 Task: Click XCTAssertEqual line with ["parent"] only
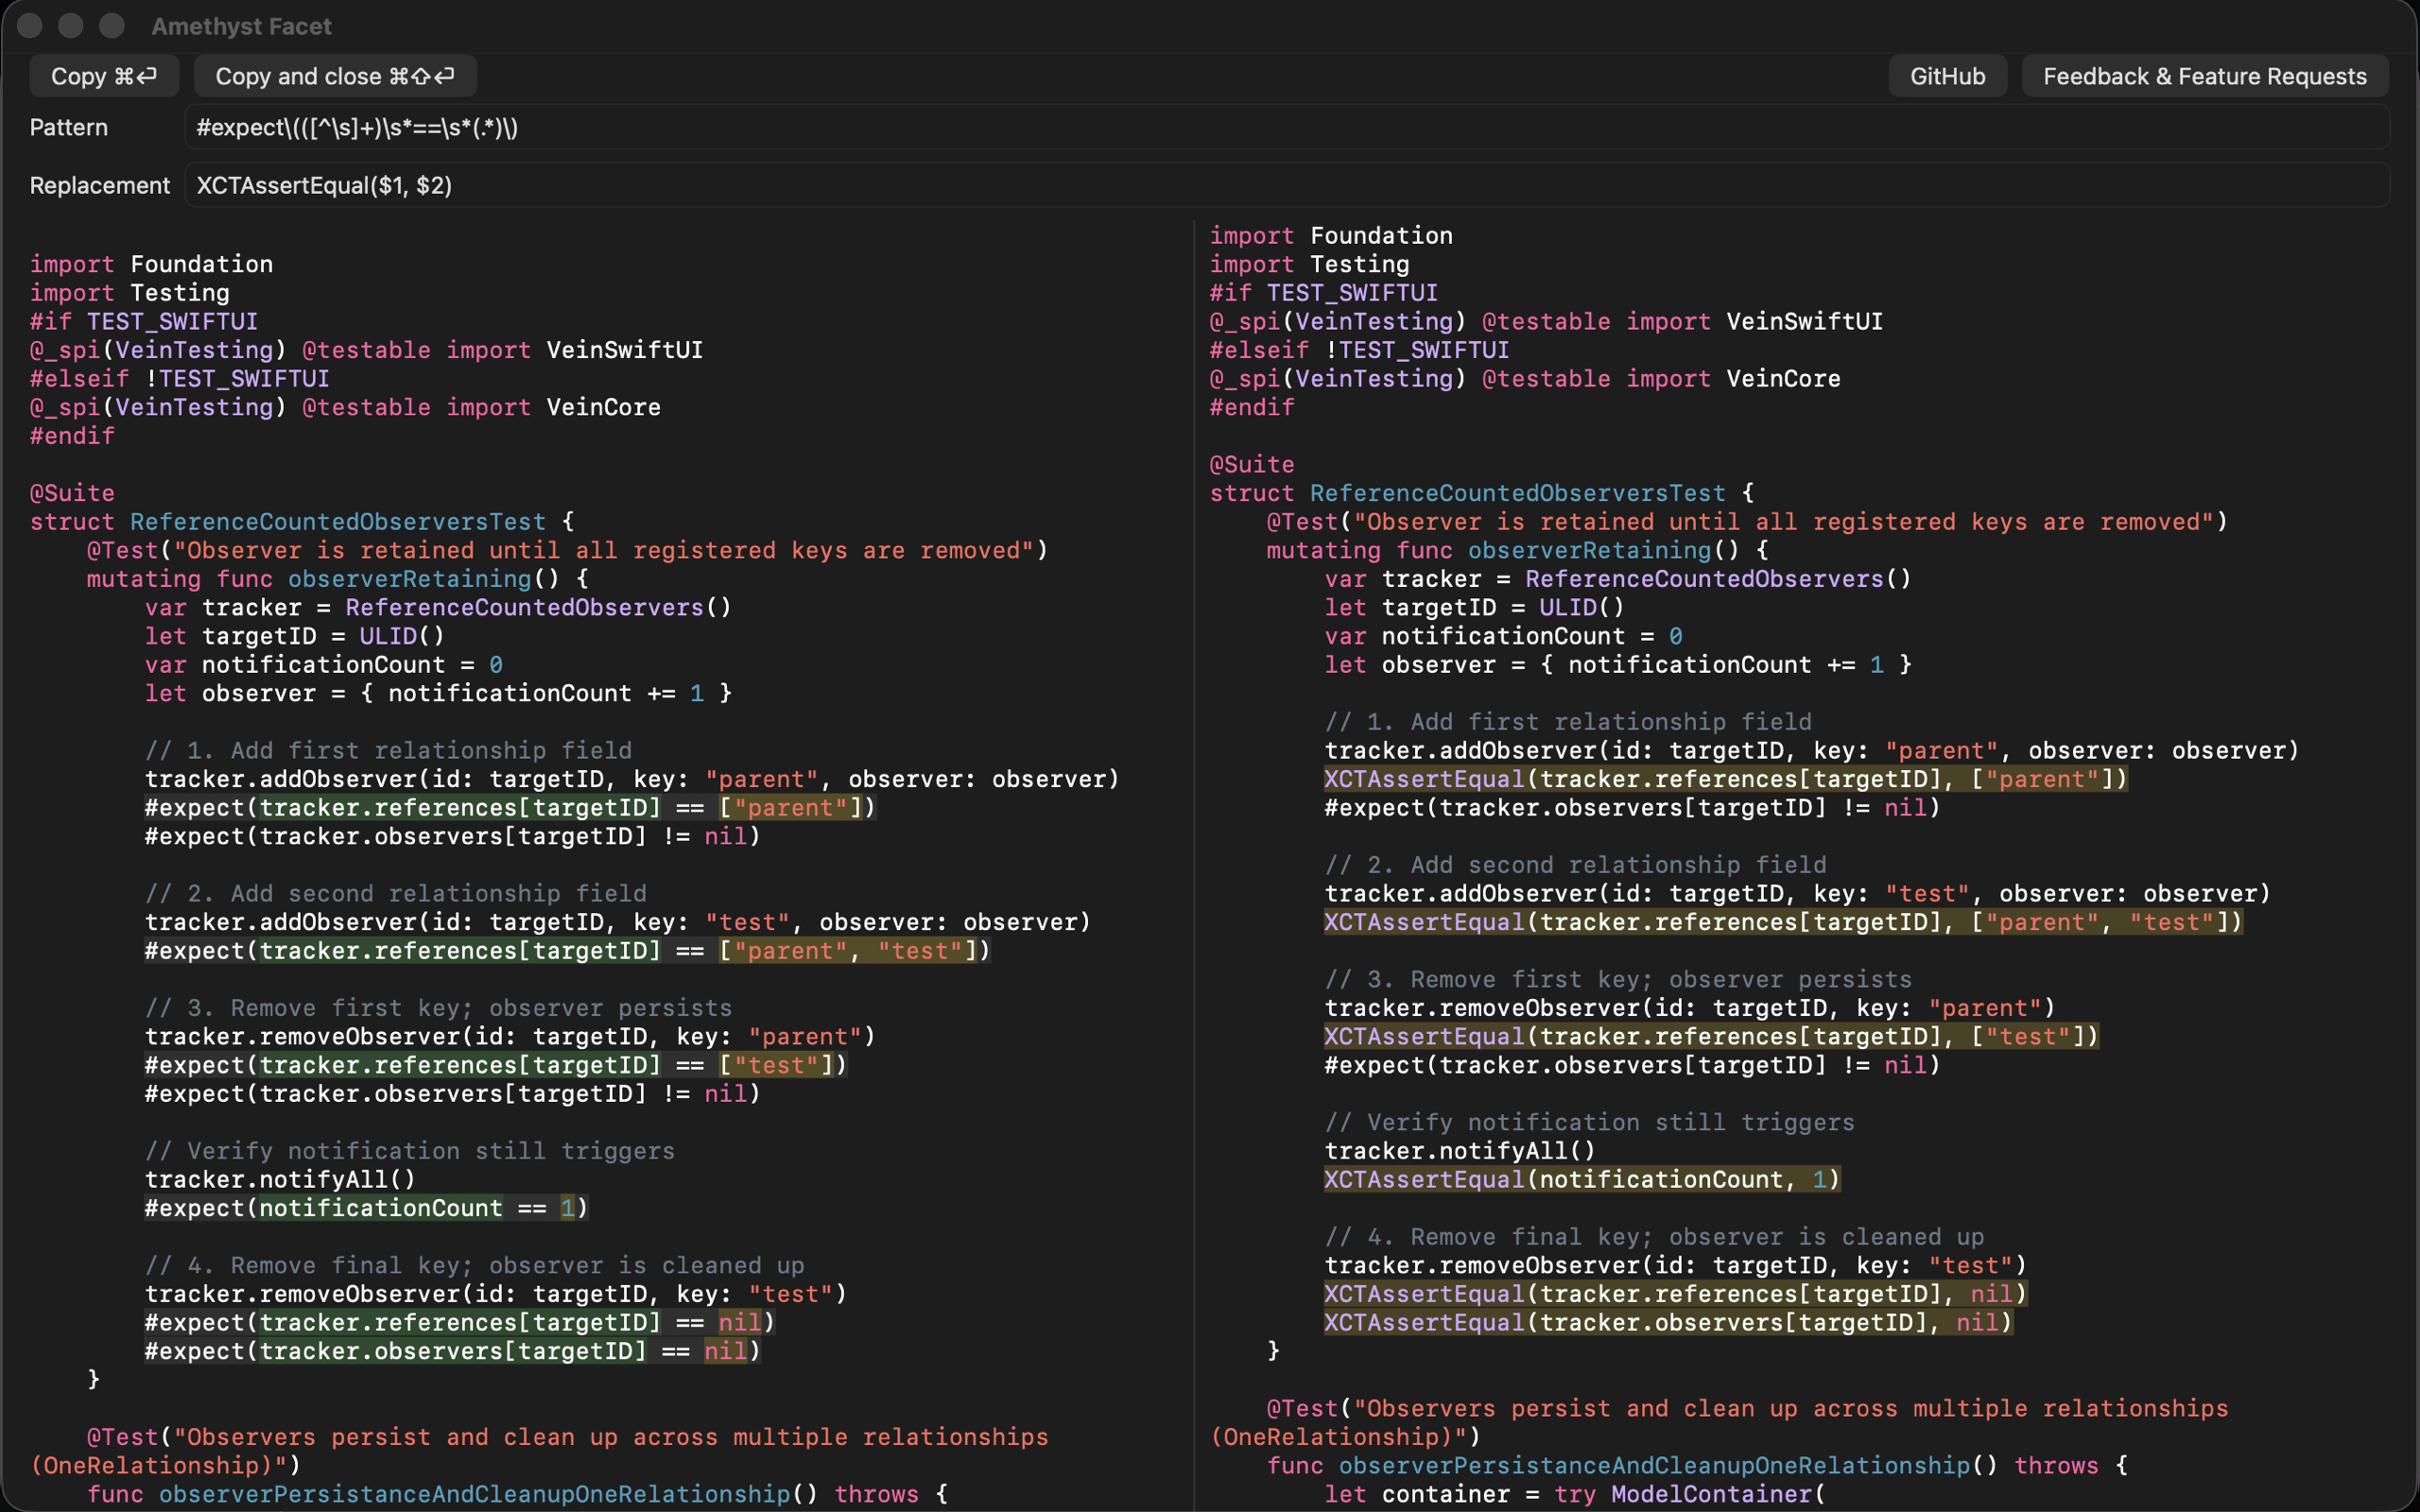(x=1726, y=779)
